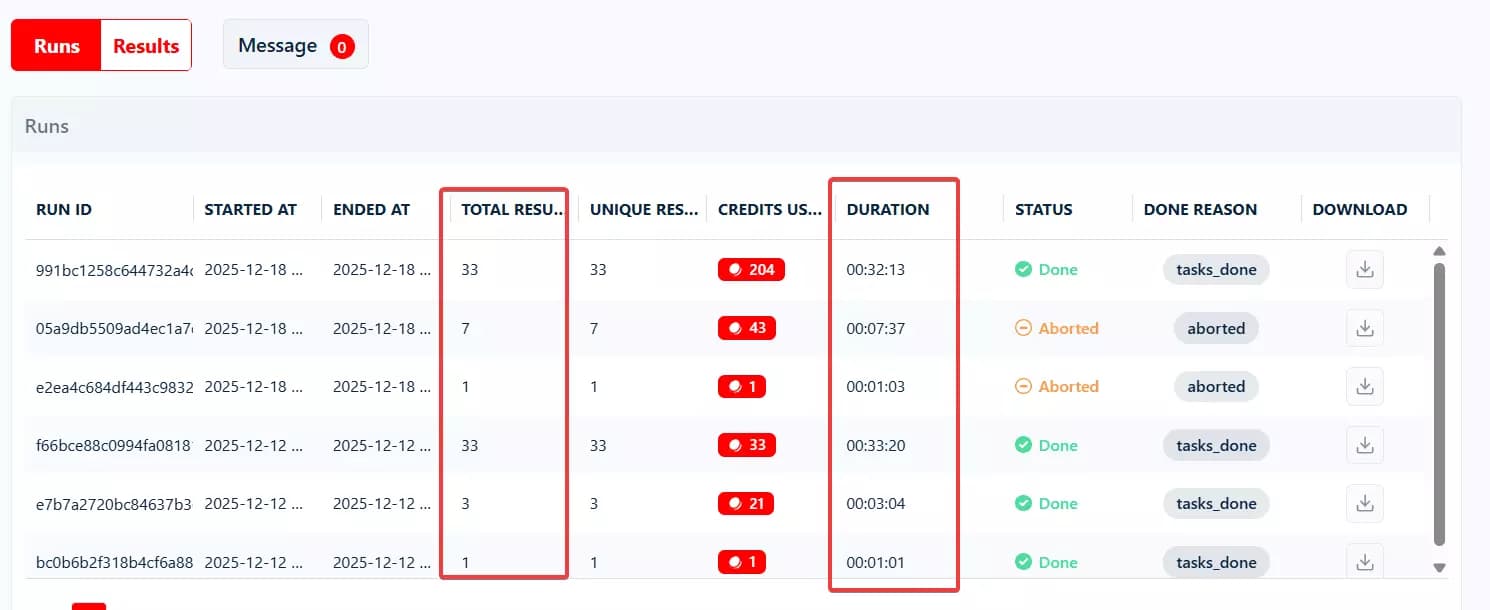Switch to the Runs tab
1490x610 pixels.
click(56, 46)
